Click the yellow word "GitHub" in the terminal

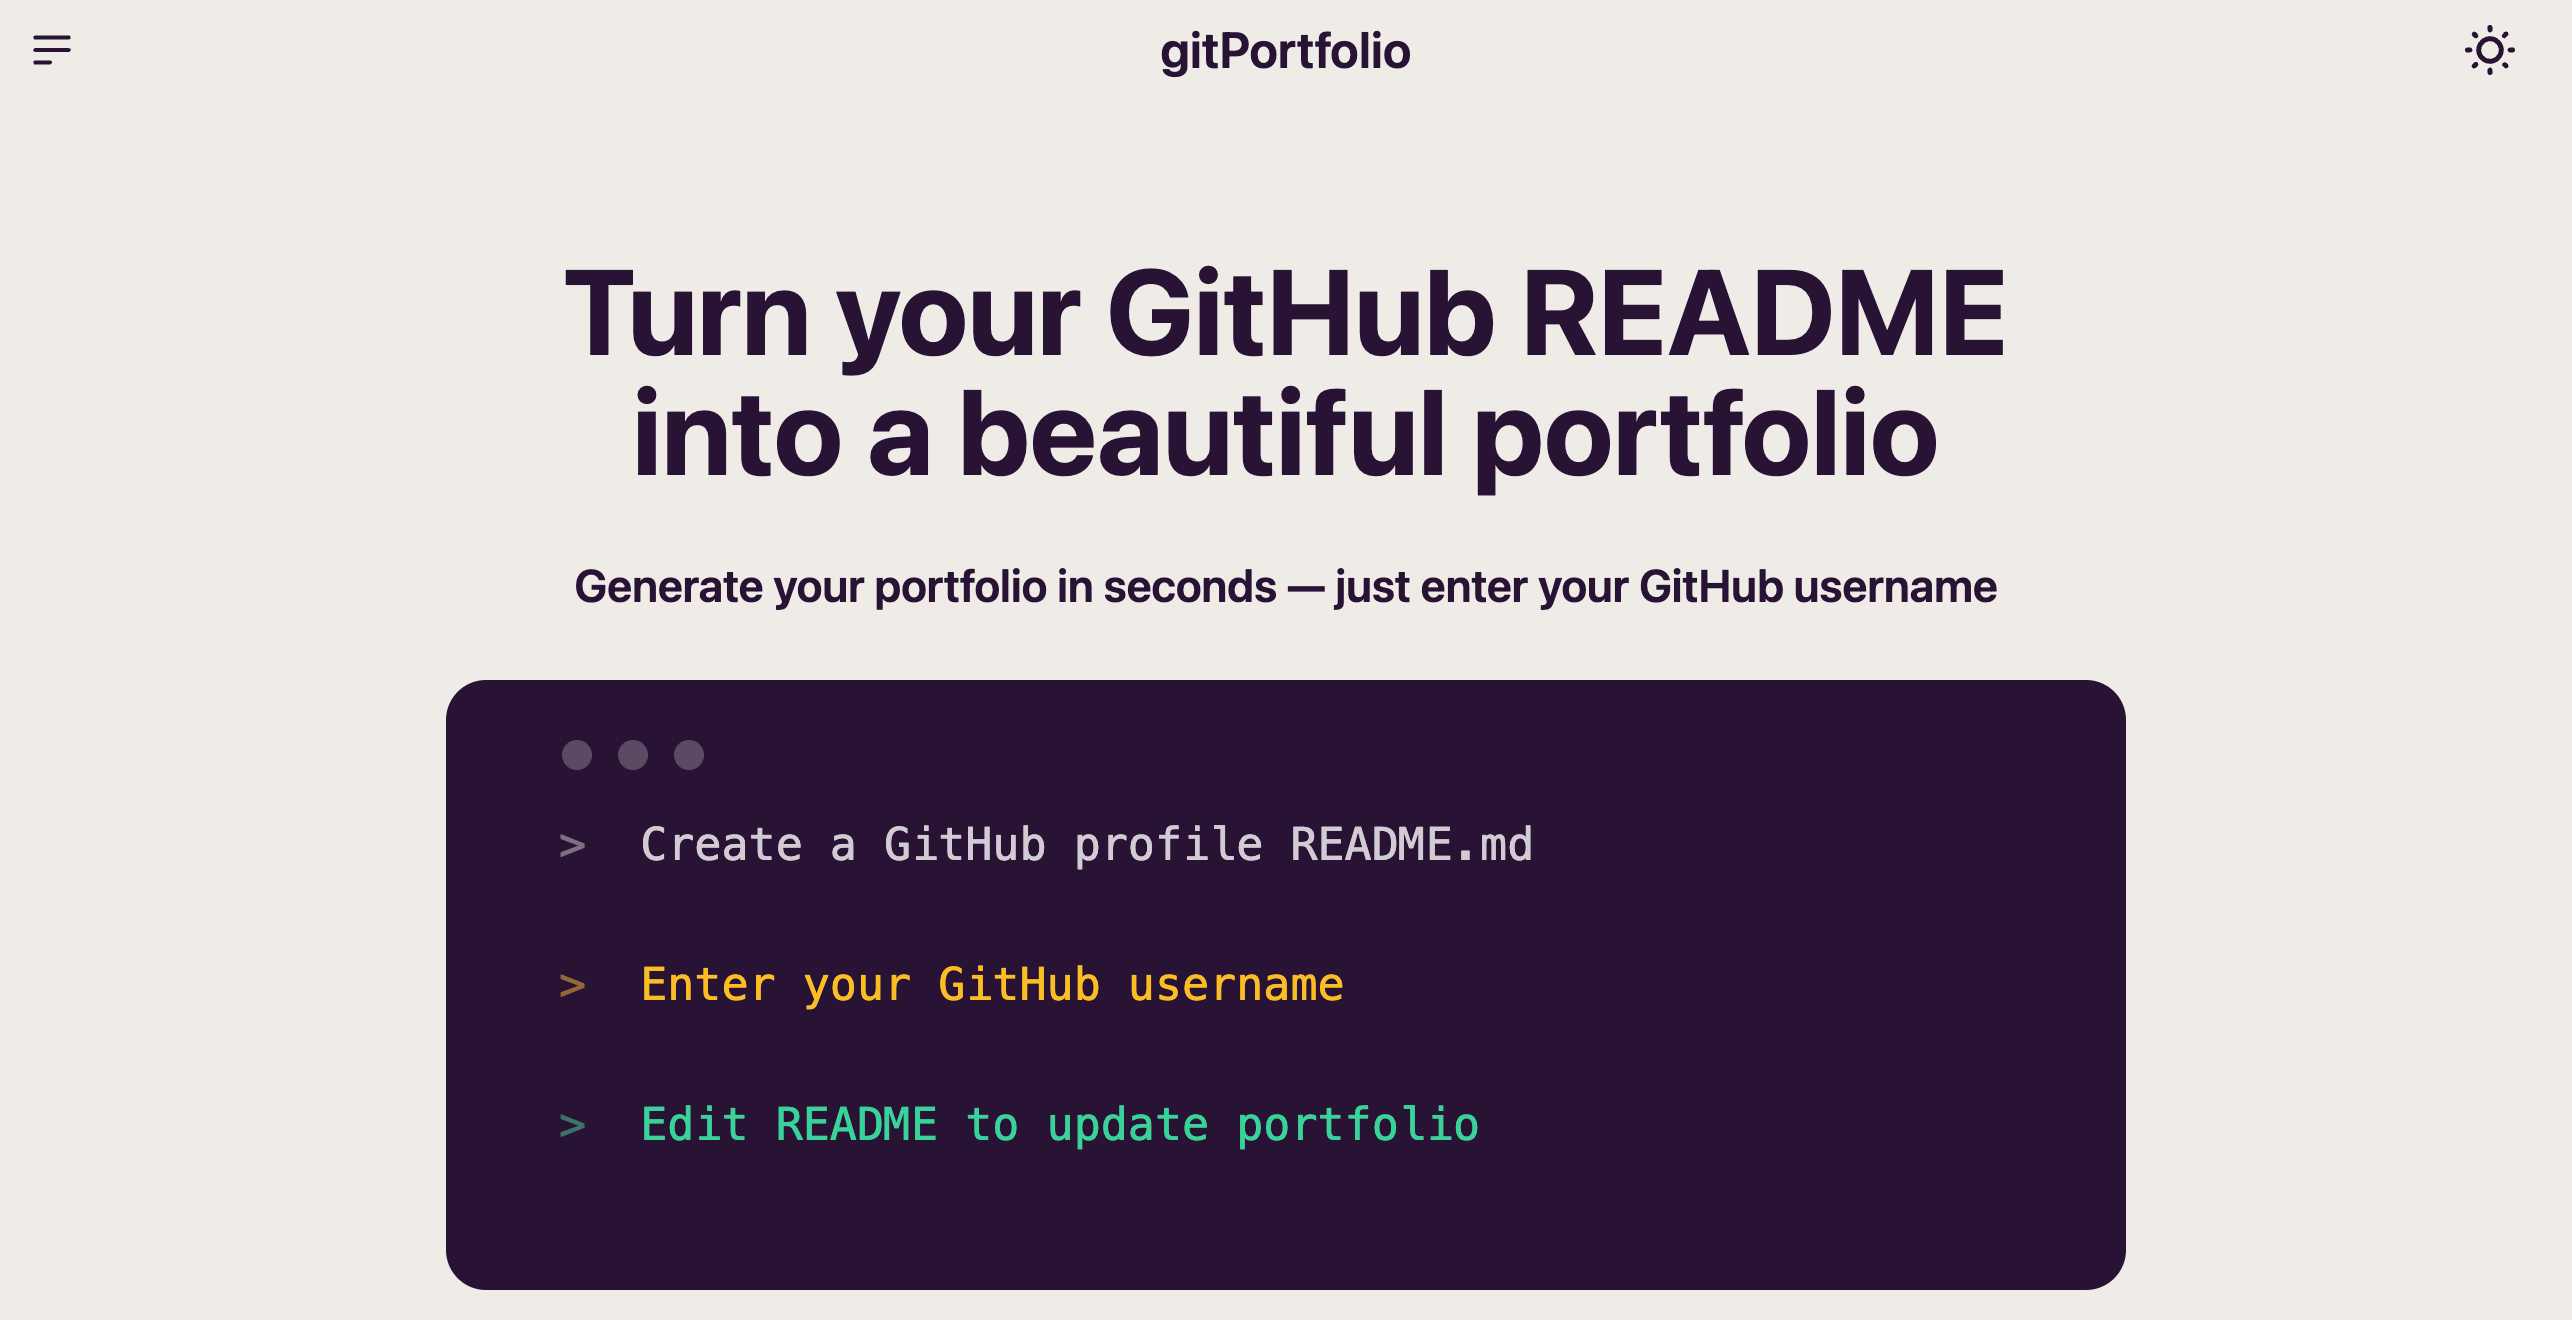pos(1019,985)
